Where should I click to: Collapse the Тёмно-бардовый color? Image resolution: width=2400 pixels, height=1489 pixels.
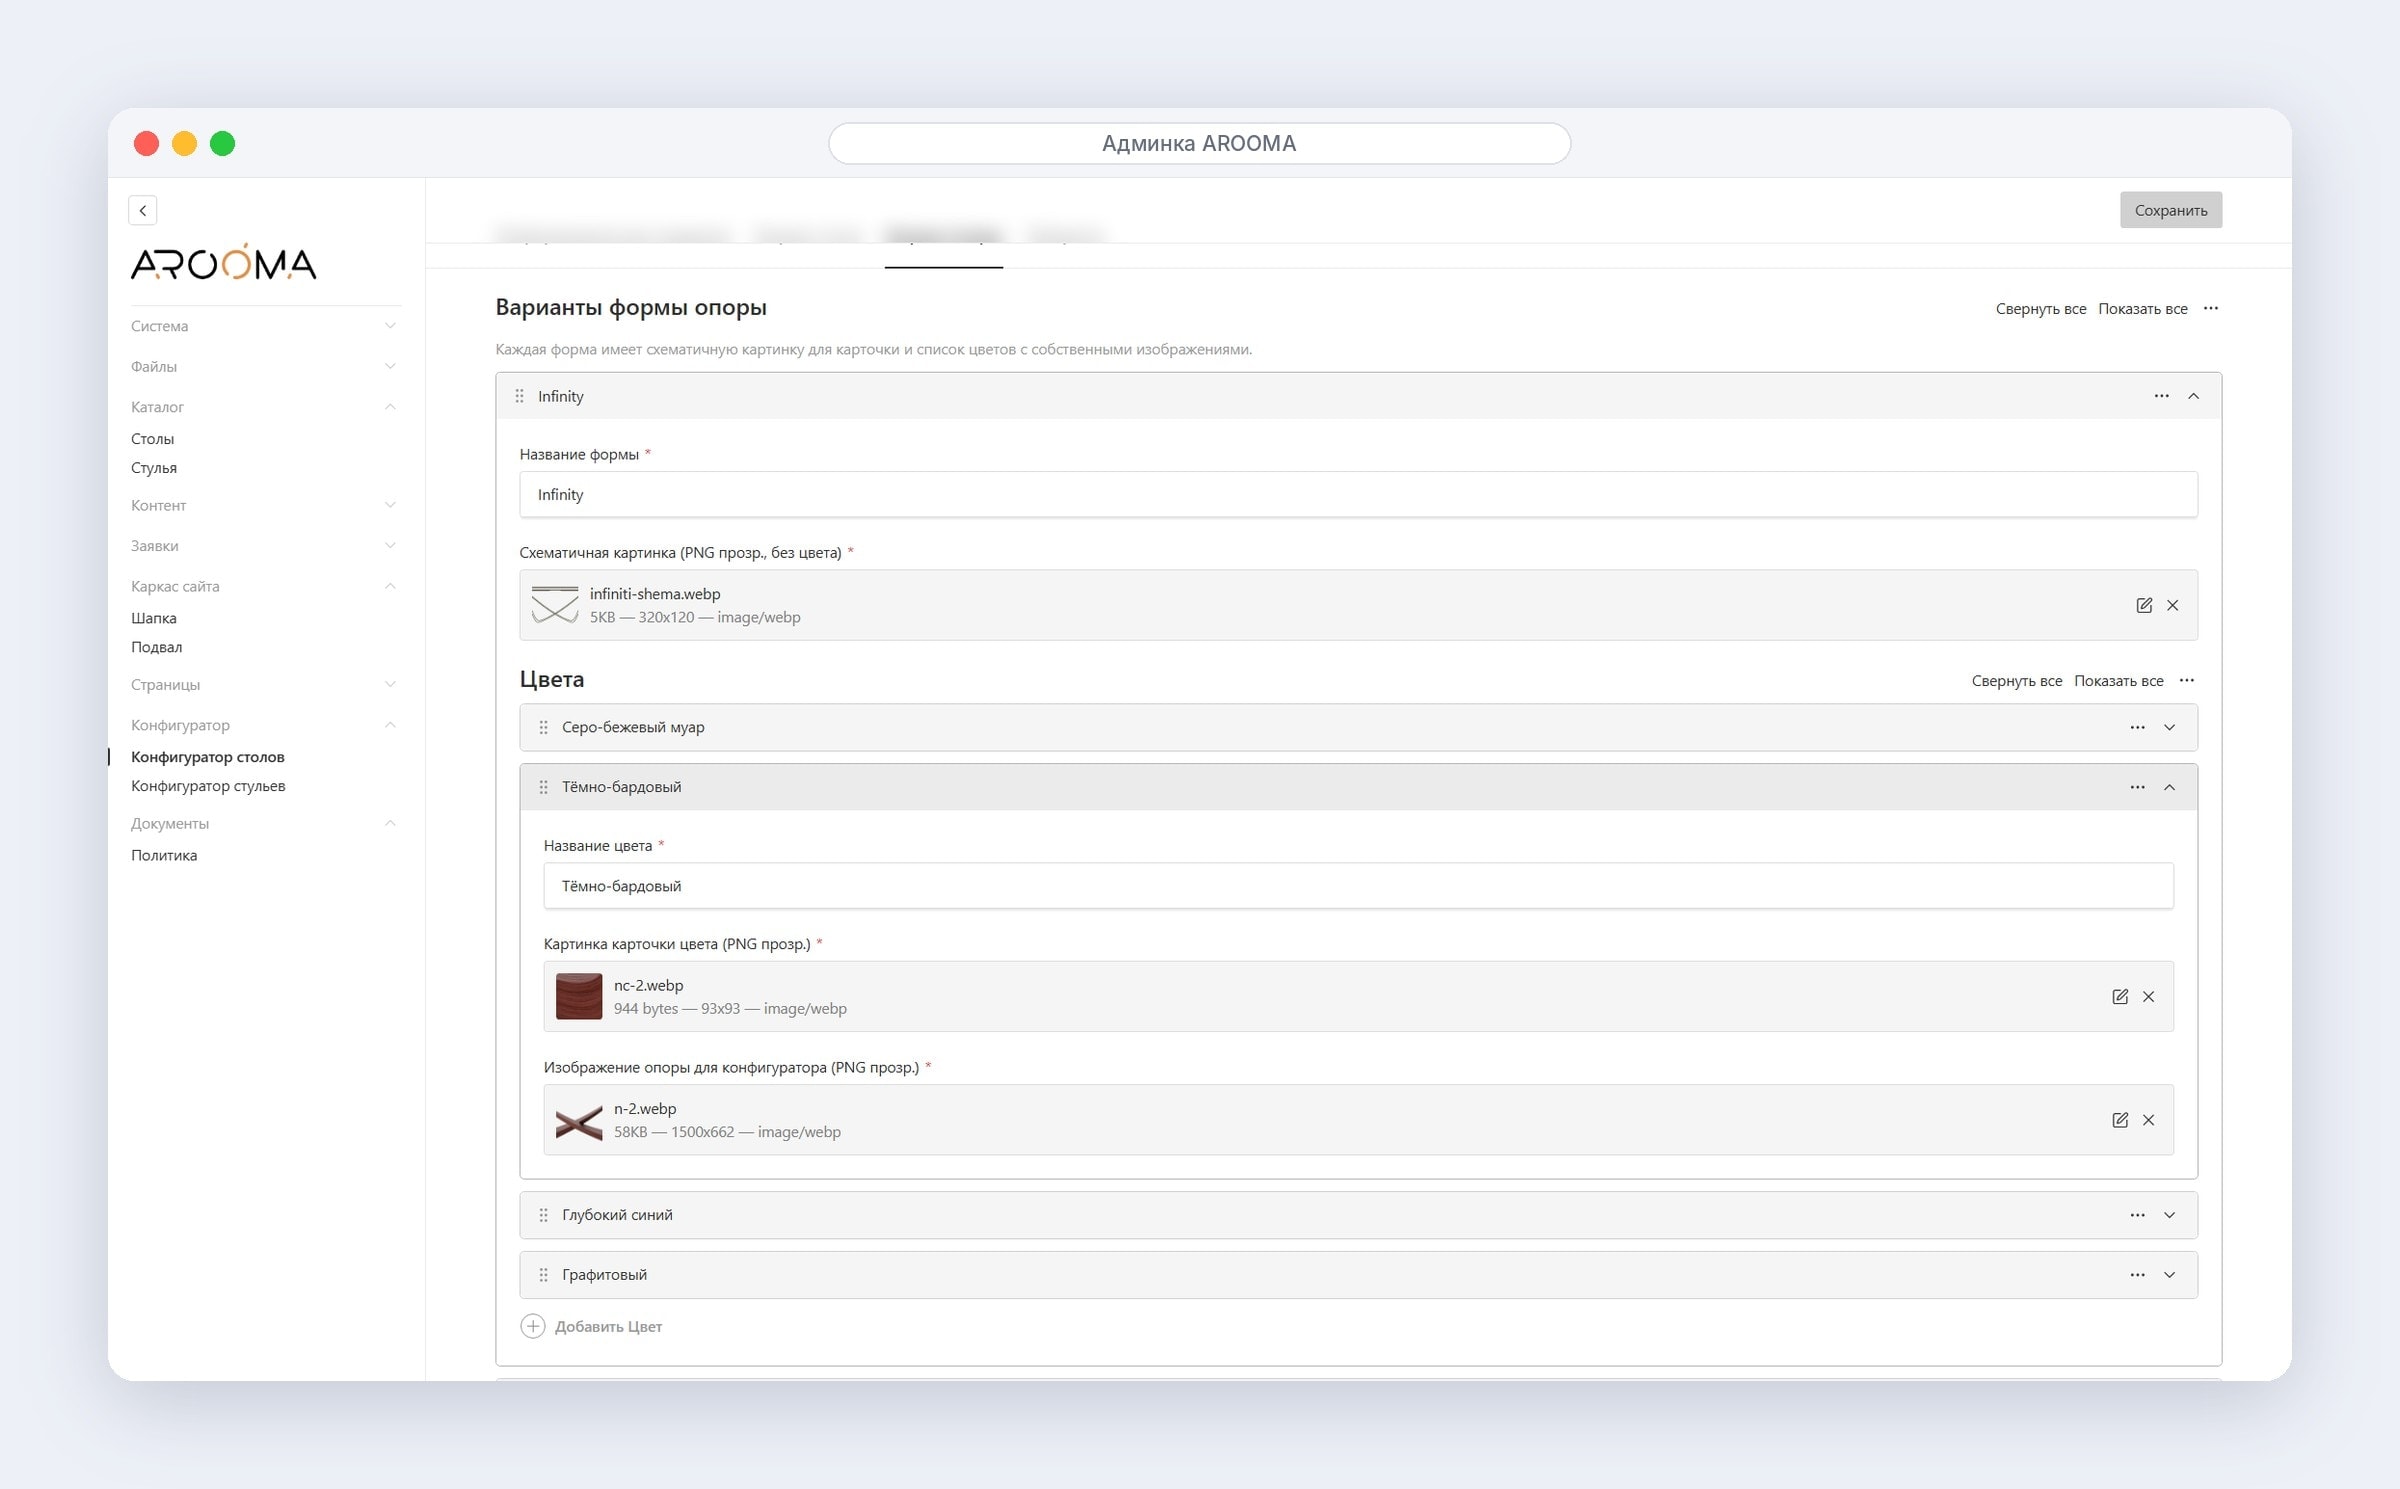[x=2169, y=787]
